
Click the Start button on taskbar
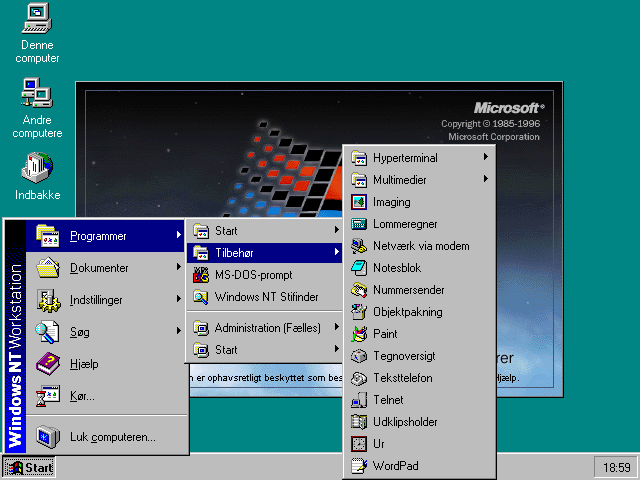(x=29, y=467)
